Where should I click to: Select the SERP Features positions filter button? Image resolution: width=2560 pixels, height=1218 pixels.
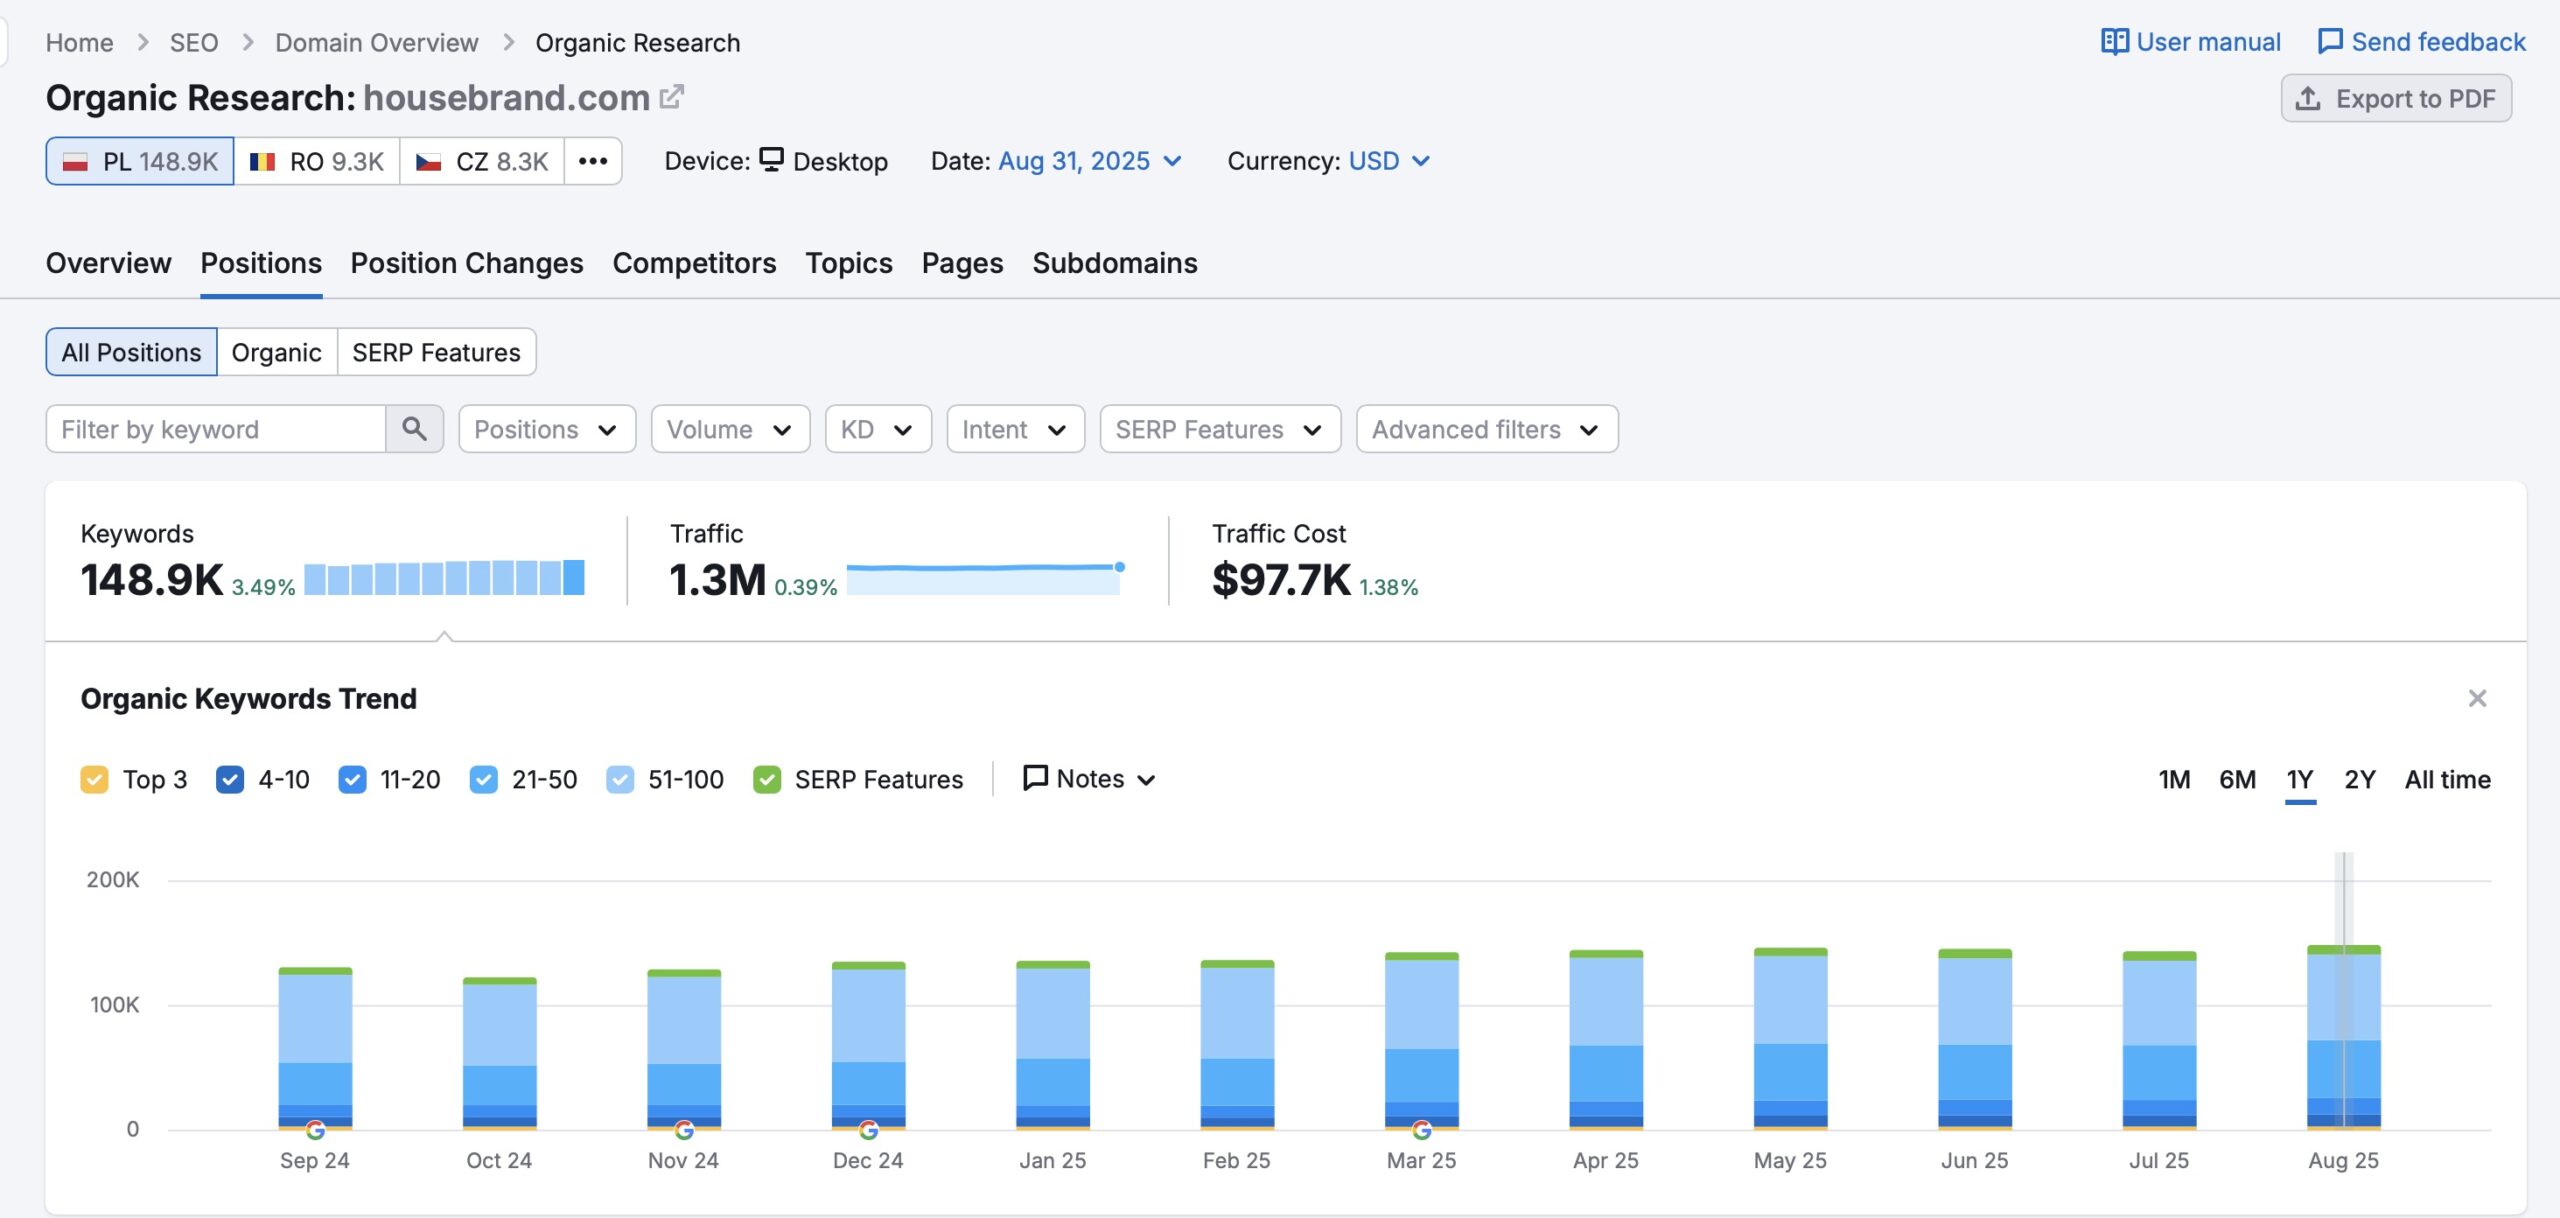coord(436,352)
